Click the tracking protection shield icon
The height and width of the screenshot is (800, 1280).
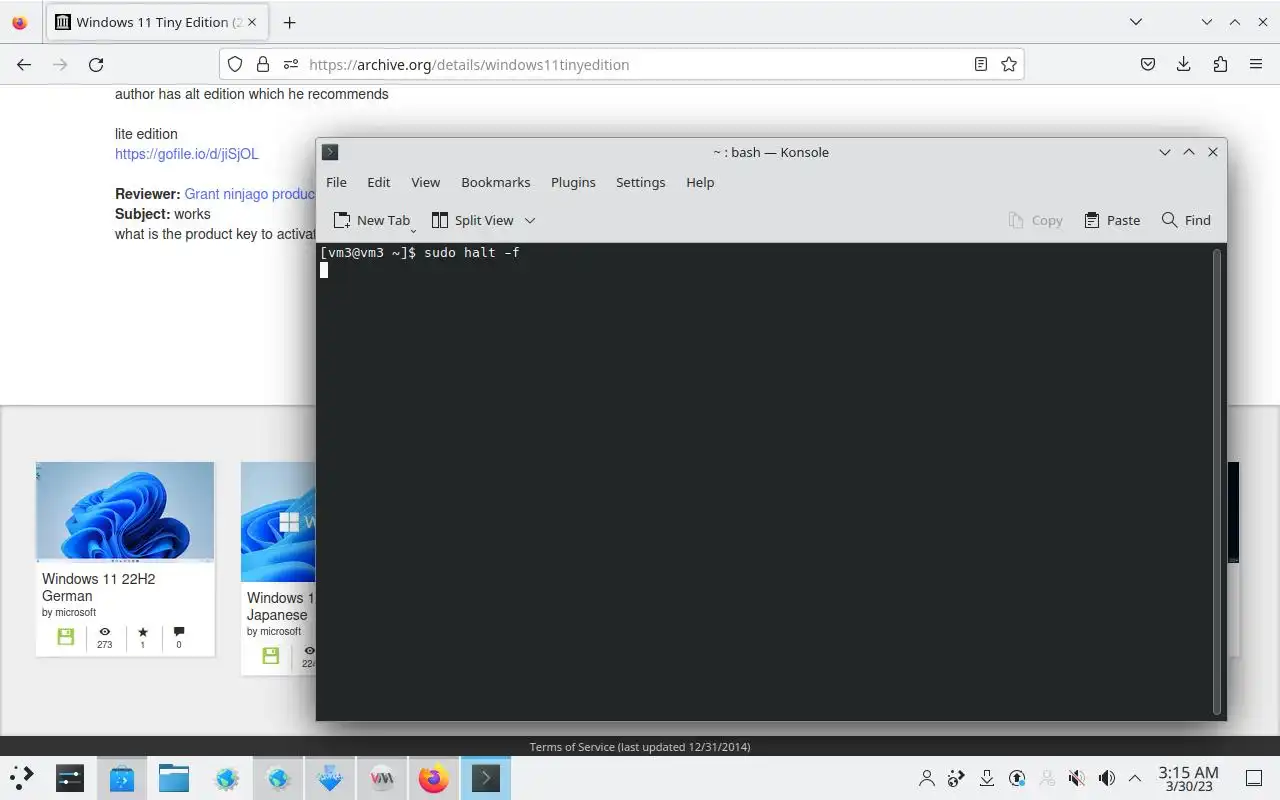tap(235, 64)
